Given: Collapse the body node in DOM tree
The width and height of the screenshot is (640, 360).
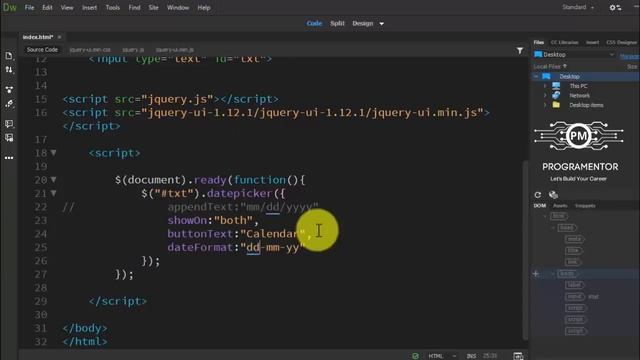Looking at the screenshot, I should 553,273.
